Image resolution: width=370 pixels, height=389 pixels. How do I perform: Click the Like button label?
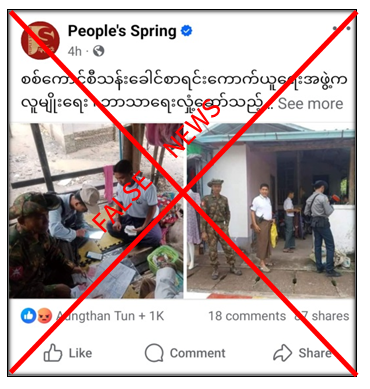click(80, 353)
